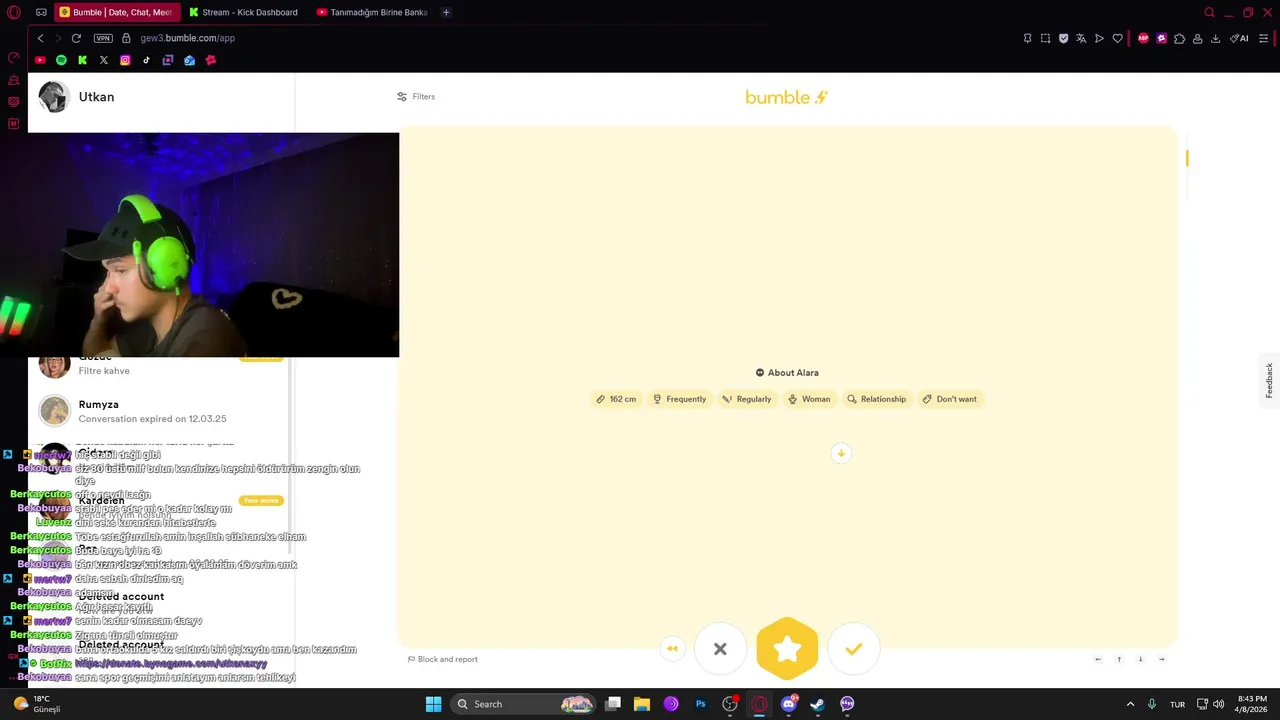Image resolution: width=1280 pixels, height=720 pixels.
Task: Pass on Alara with the X button
Action: pos(720,649)
